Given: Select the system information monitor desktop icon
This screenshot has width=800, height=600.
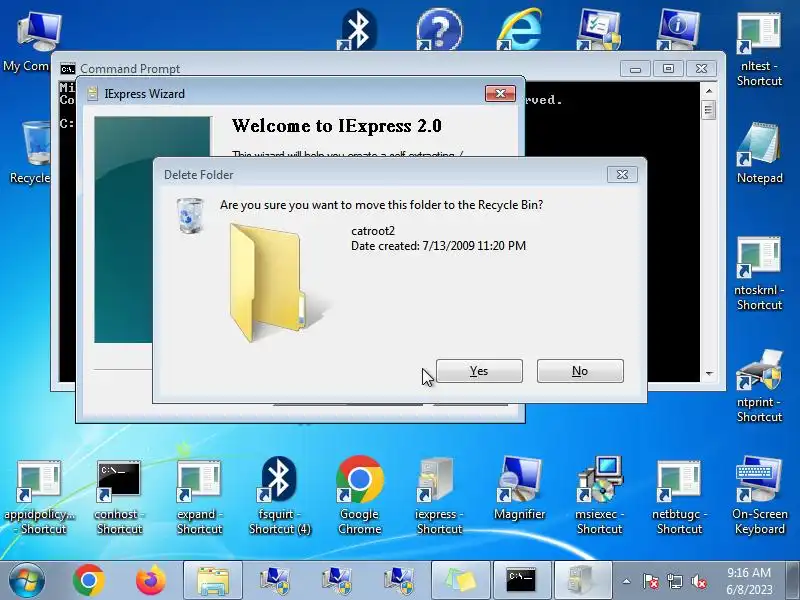Looking at the screenshot, I should tap(679, 30).
